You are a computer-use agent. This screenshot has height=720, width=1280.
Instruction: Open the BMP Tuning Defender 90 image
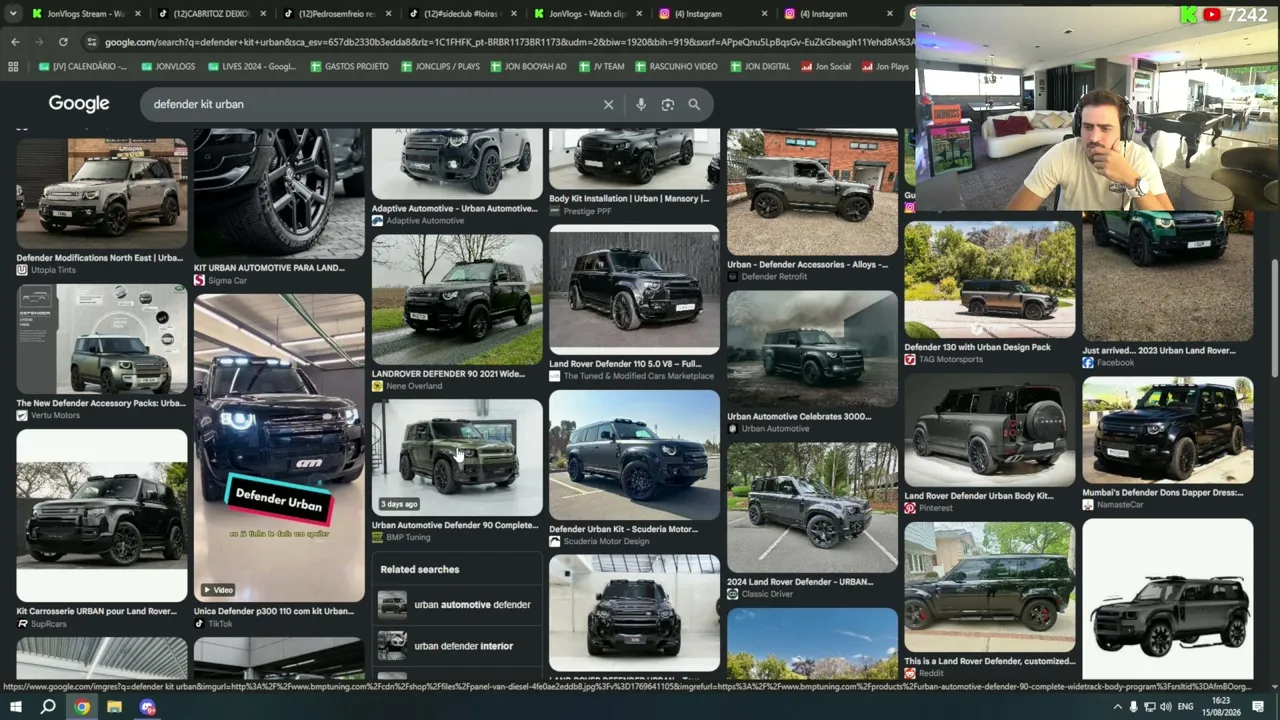[457, 458]
